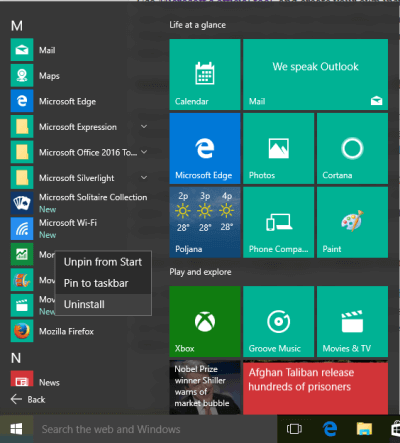Open the Afghan Taliban release news tile
The height and width of the screenshot is (443, 400).
click(315, 387)
